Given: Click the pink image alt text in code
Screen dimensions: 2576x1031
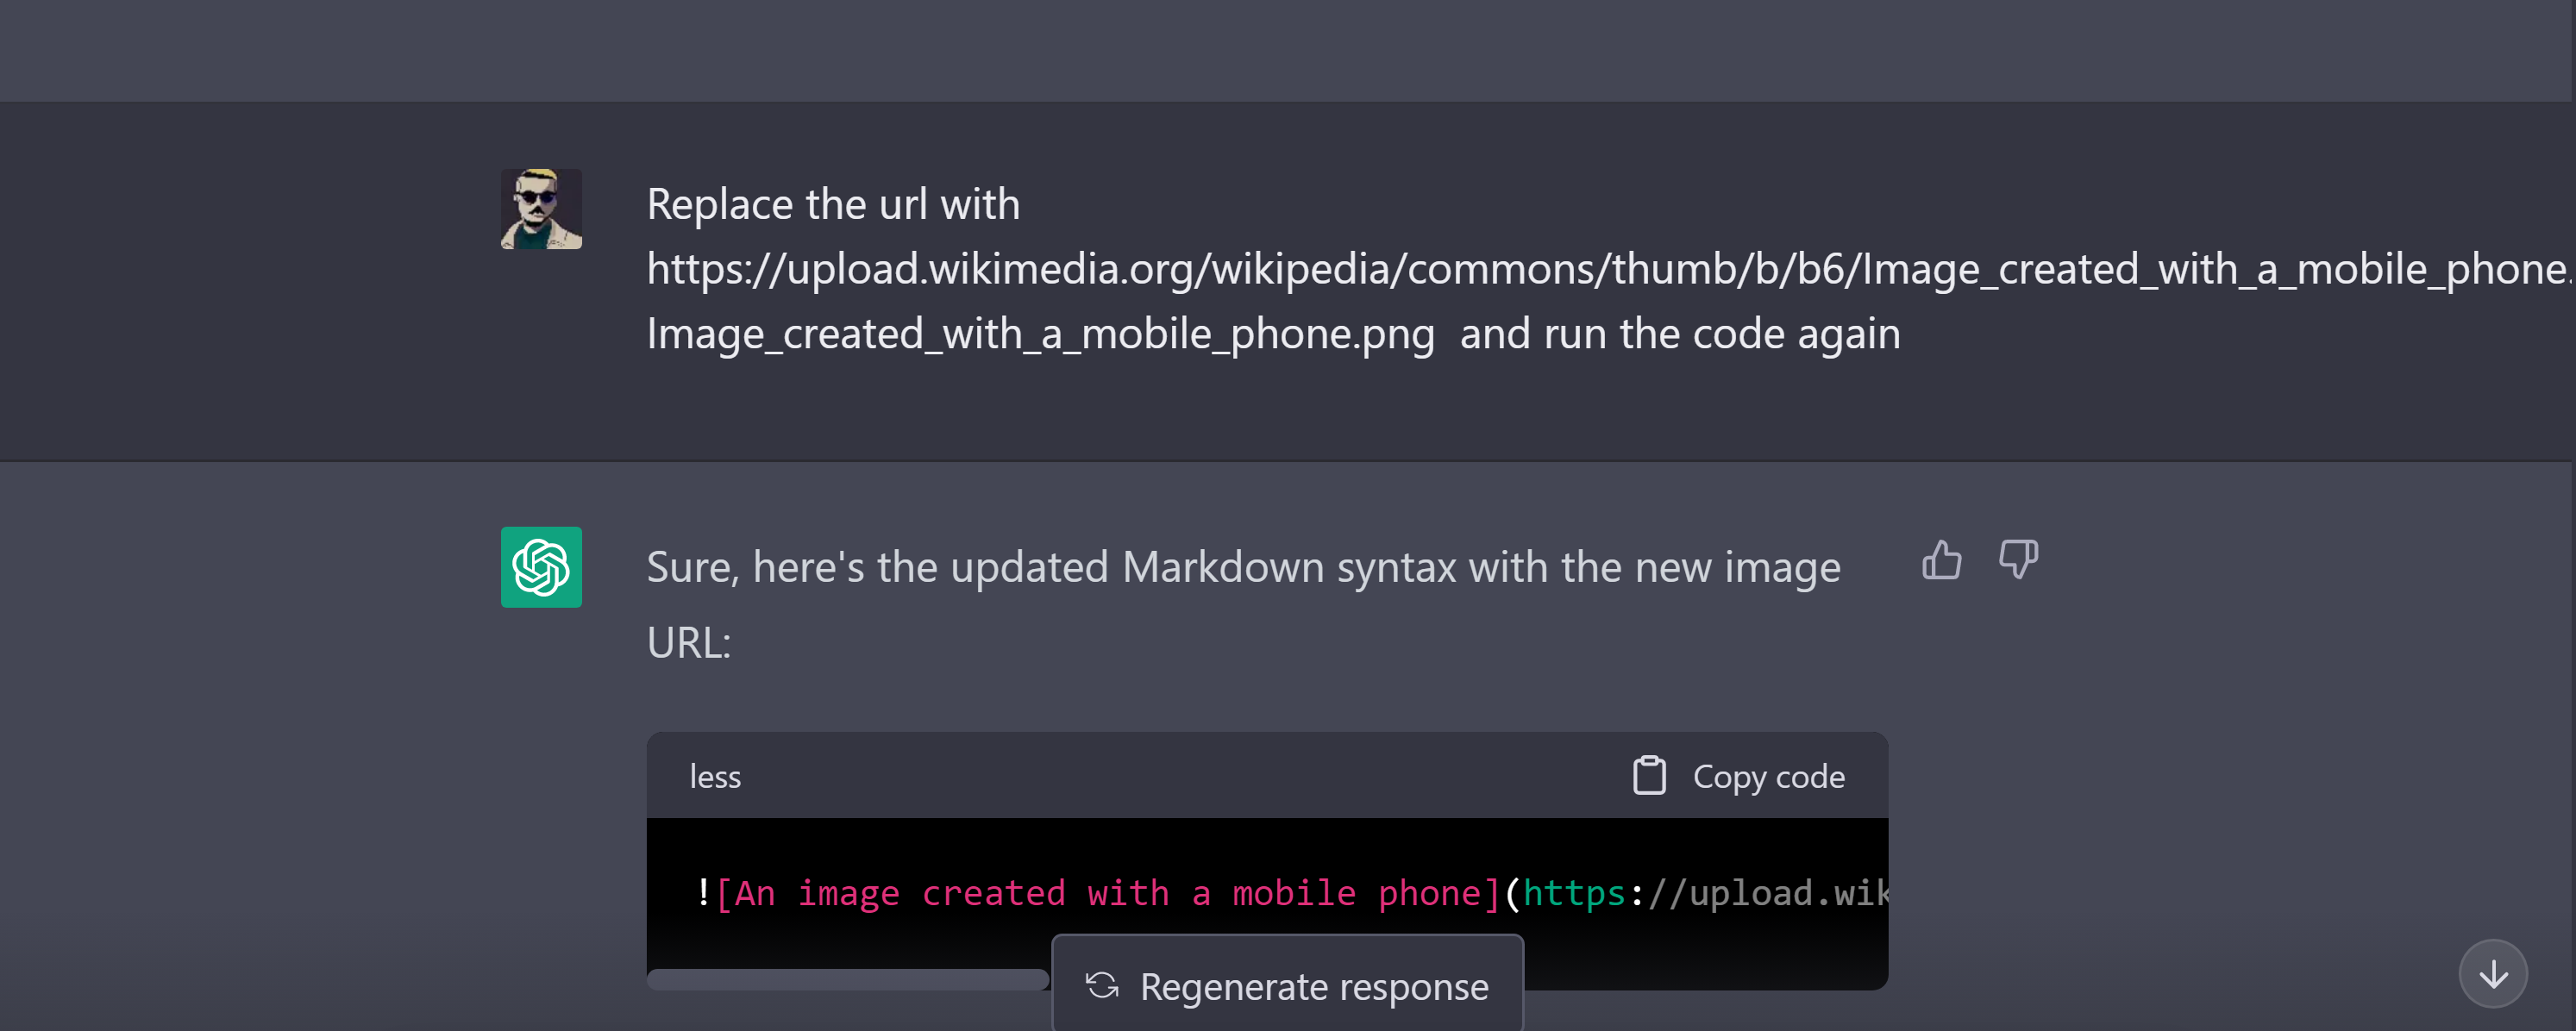Looking at the screenshot, I should coord(1108,893).
